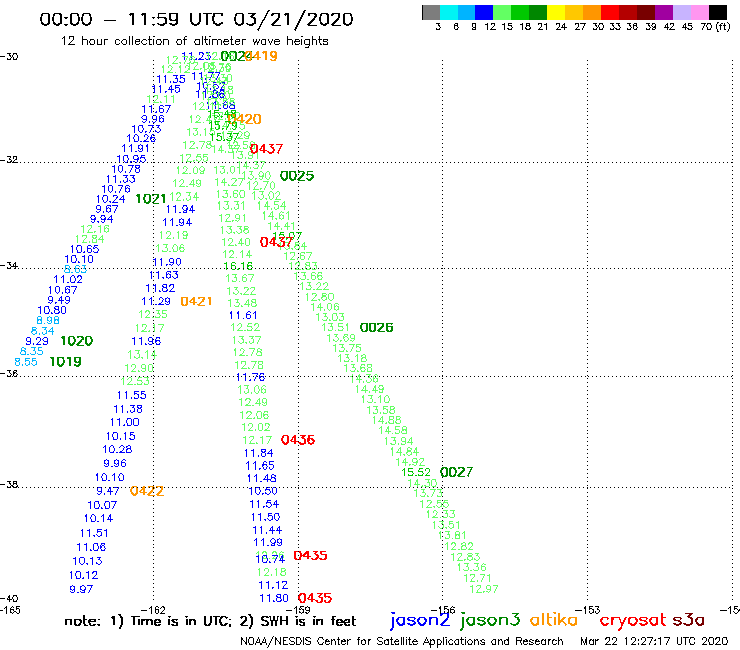The width and height of the screenshot is (740, 650).
Task: Click the '12 hour collection of altimeter wave heights' subtitle
Action: point(194,41)
